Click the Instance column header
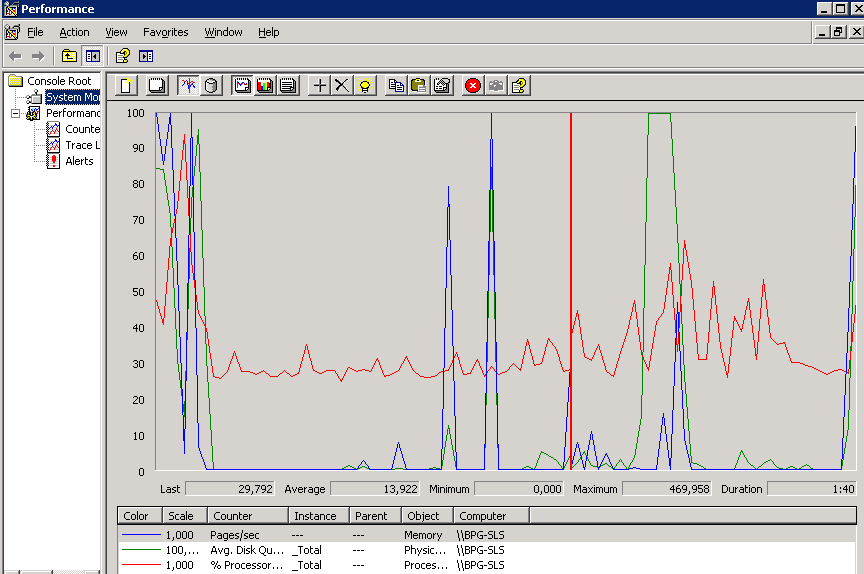 [318, 516]
